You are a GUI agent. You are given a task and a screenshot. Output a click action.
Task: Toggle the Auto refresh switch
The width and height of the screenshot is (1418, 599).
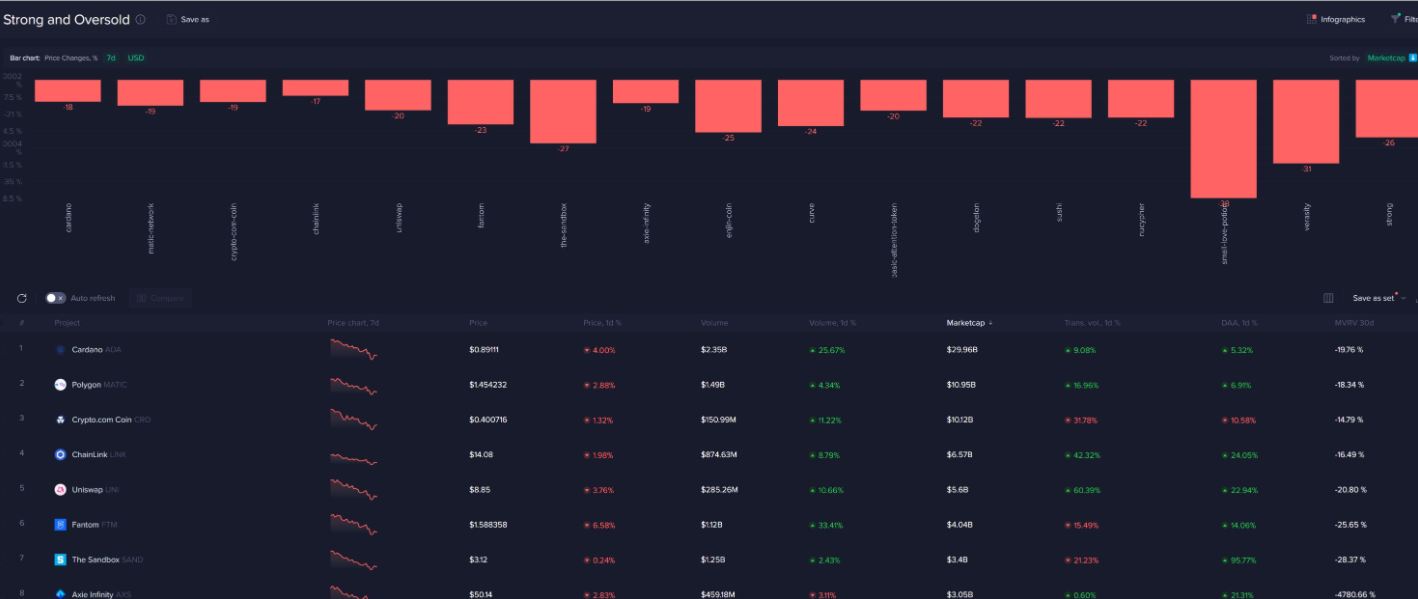click(56, 298)
